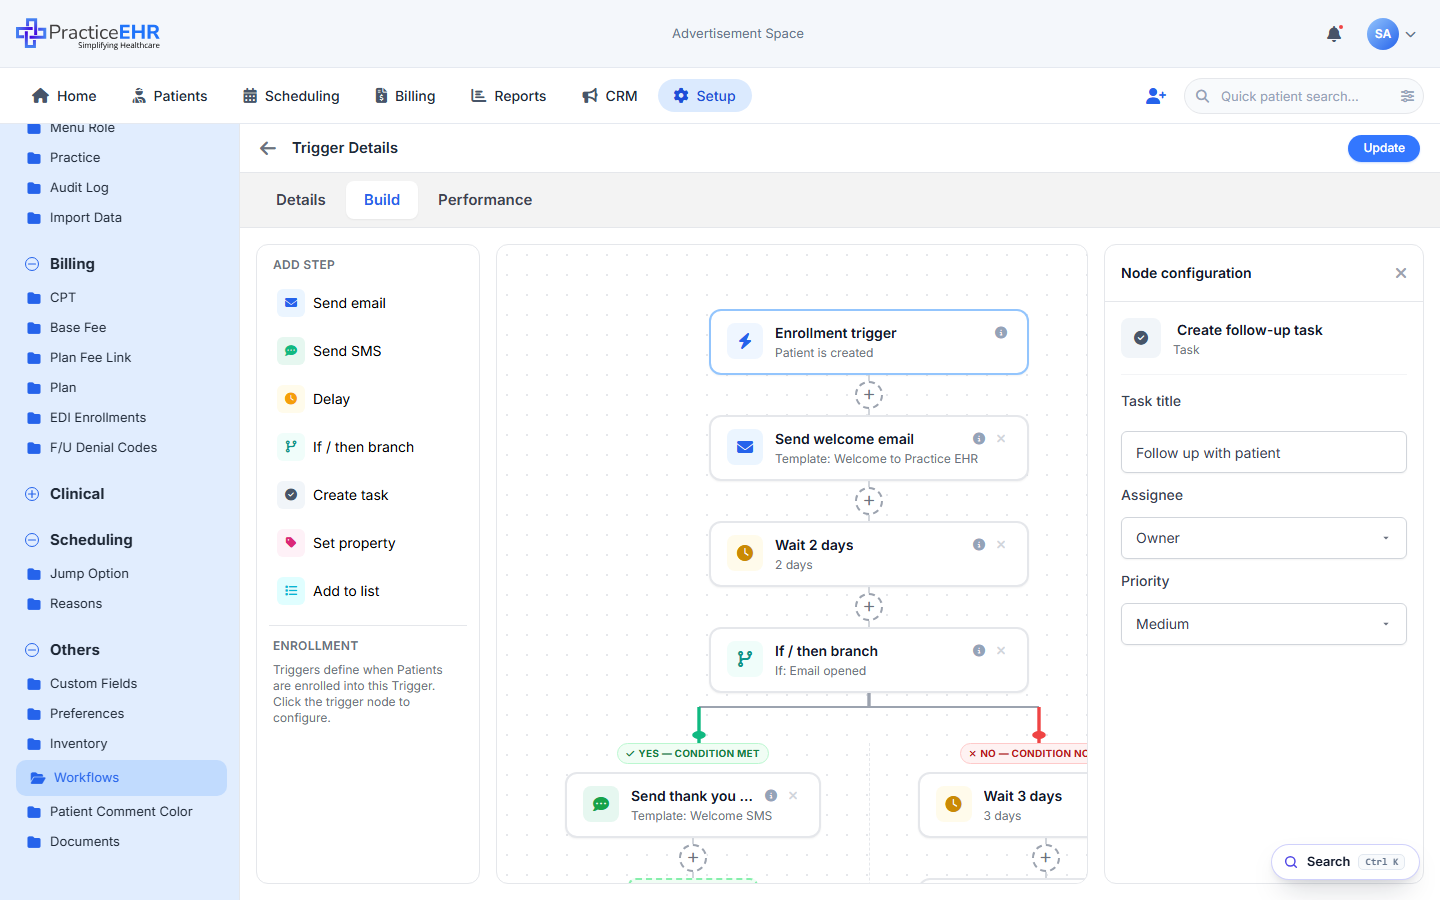
Task: Expand the Clinical sidebar section
Action: pyautogui.click(x=32, y=494)
